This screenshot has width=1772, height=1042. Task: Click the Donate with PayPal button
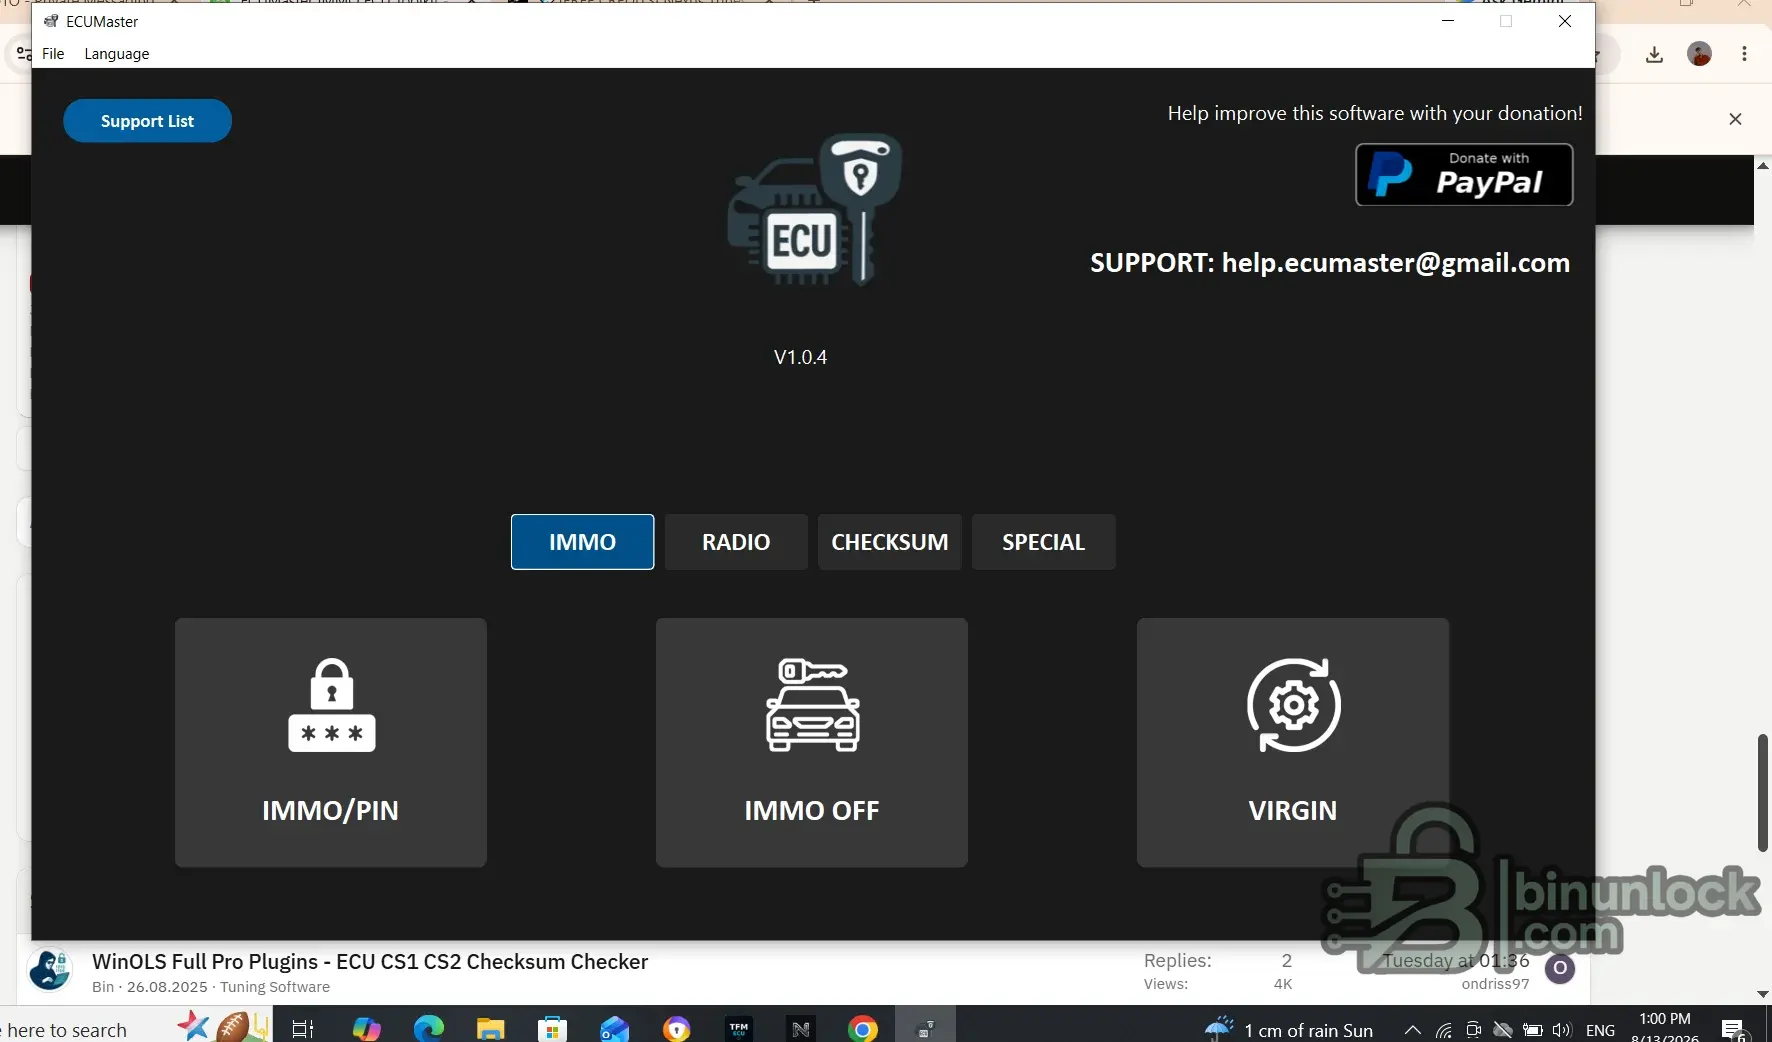(1464, 175)
